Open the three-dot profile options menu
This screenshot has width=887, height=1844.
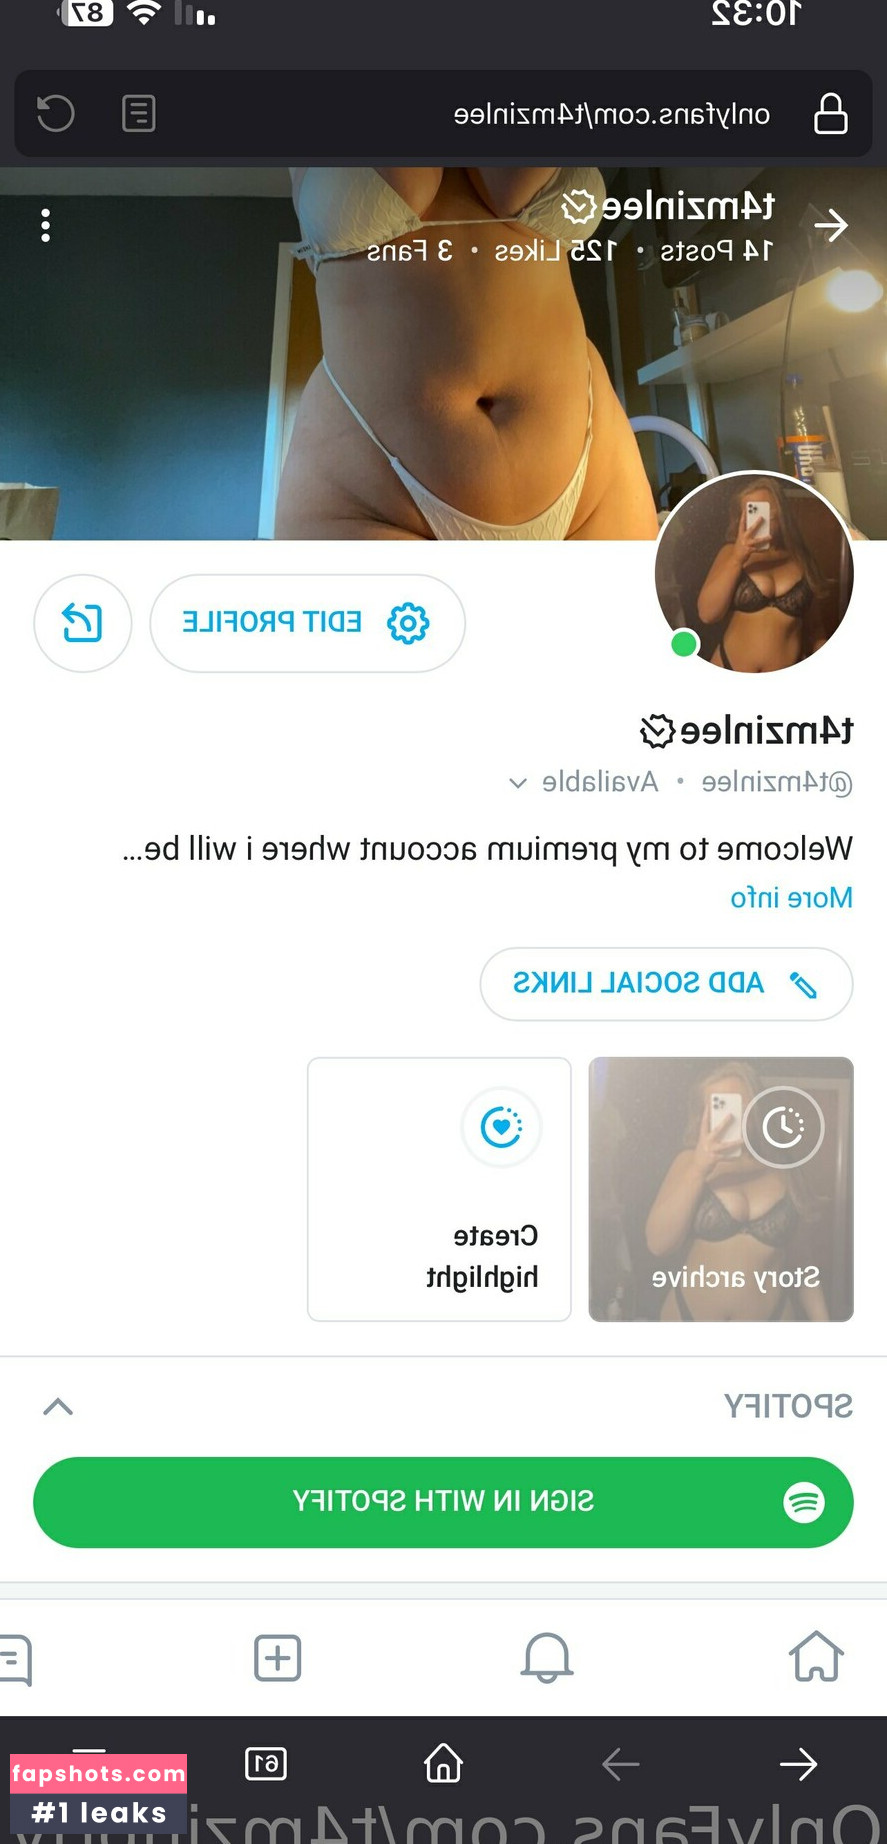point(45,225)
